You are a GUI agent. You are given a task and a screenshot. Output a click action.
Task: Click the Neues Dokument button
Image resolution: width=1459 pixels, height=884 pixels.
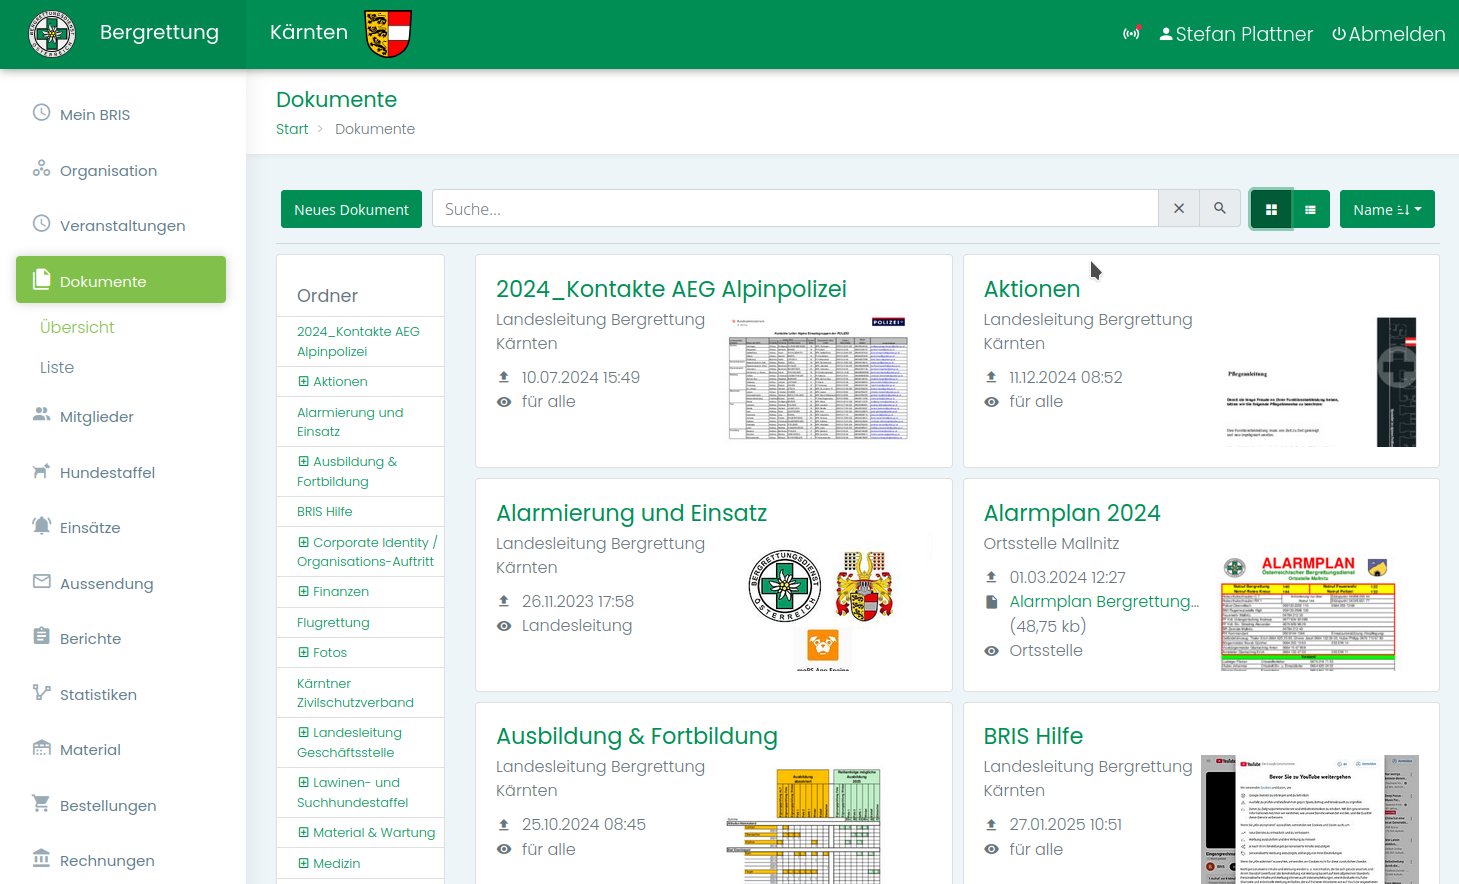coord(351,210)
